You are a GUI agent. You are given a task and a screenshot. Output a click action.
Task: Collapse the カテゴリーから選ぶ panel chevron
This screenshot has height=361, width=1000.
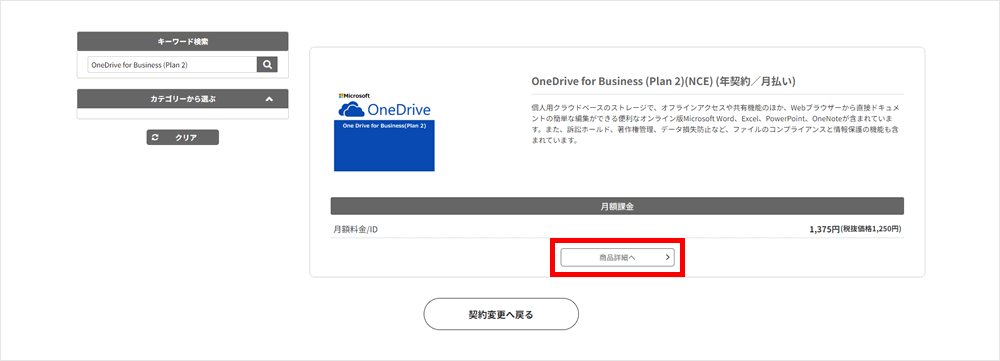(x=269, y=99)
